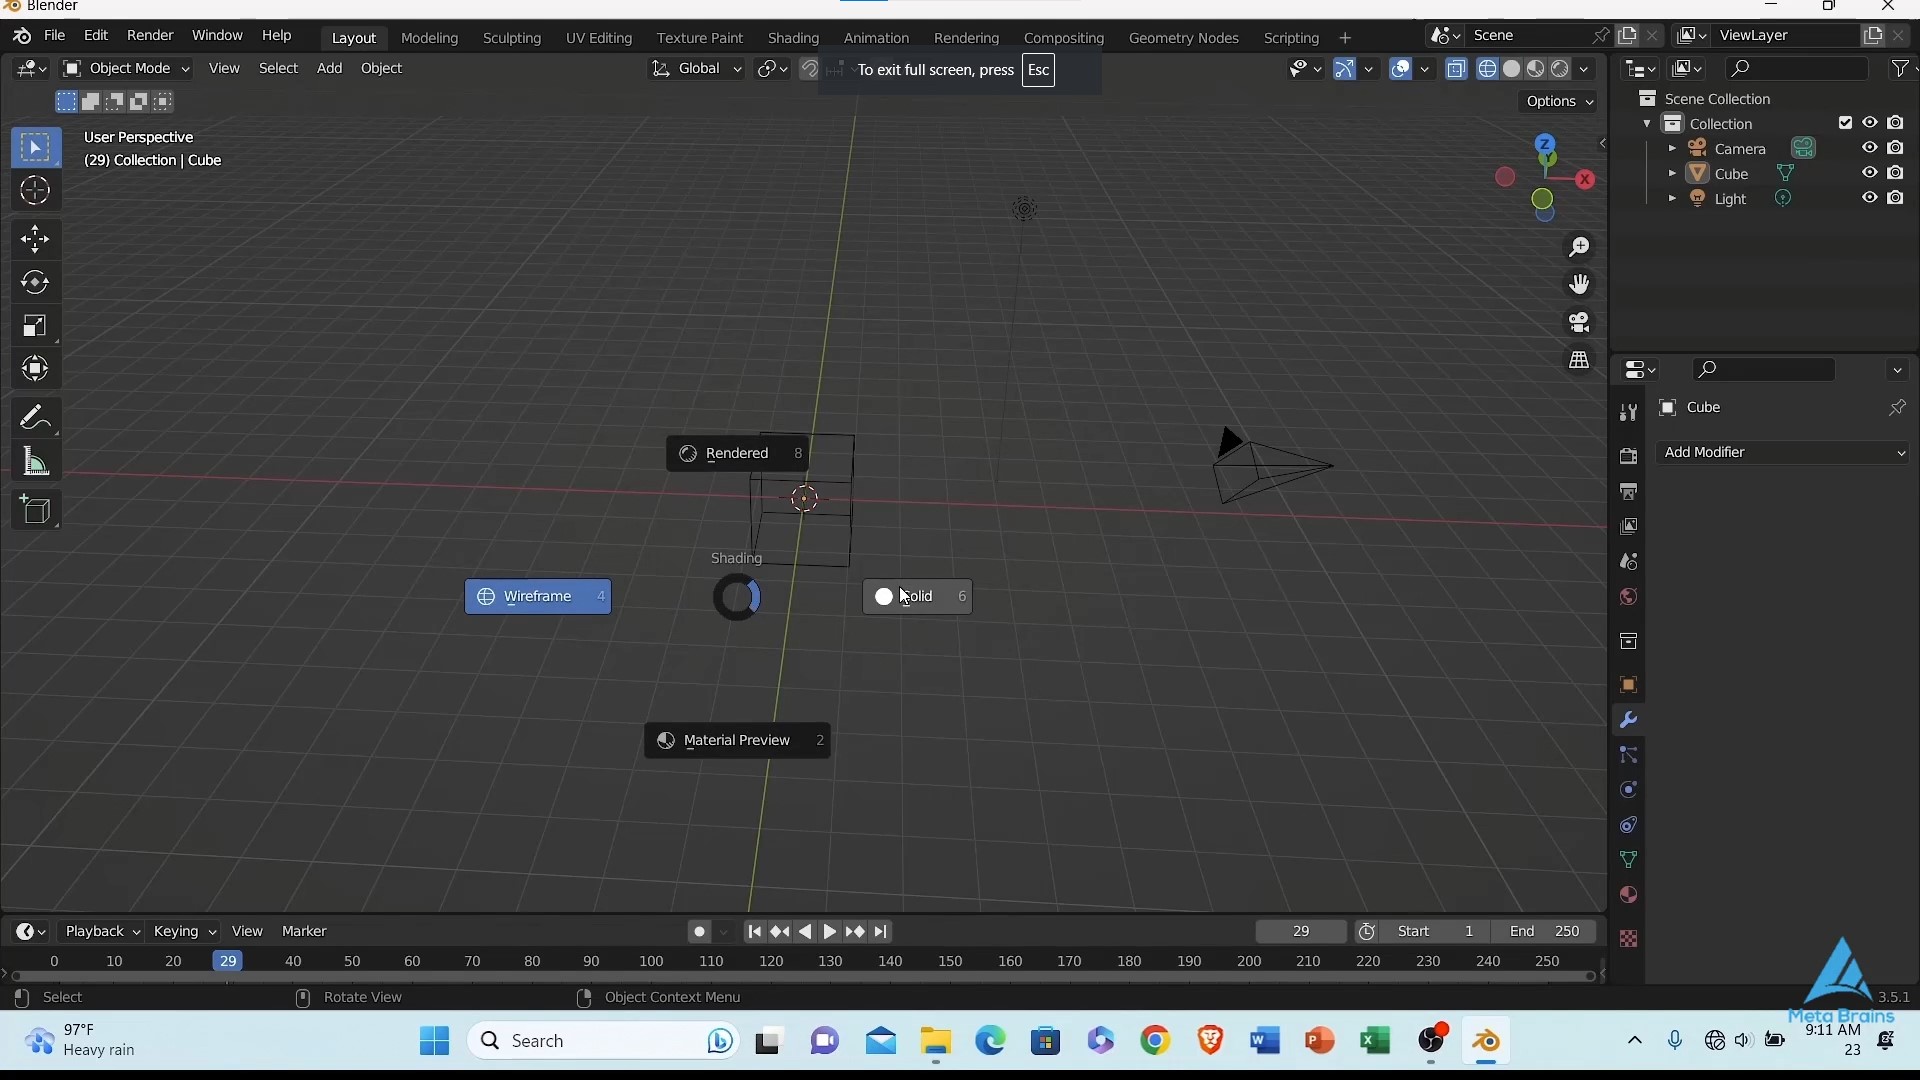1920x1080 pixels.
Task: Open World Properties in the properties sidebar
Action: (x=1628, y=598)
